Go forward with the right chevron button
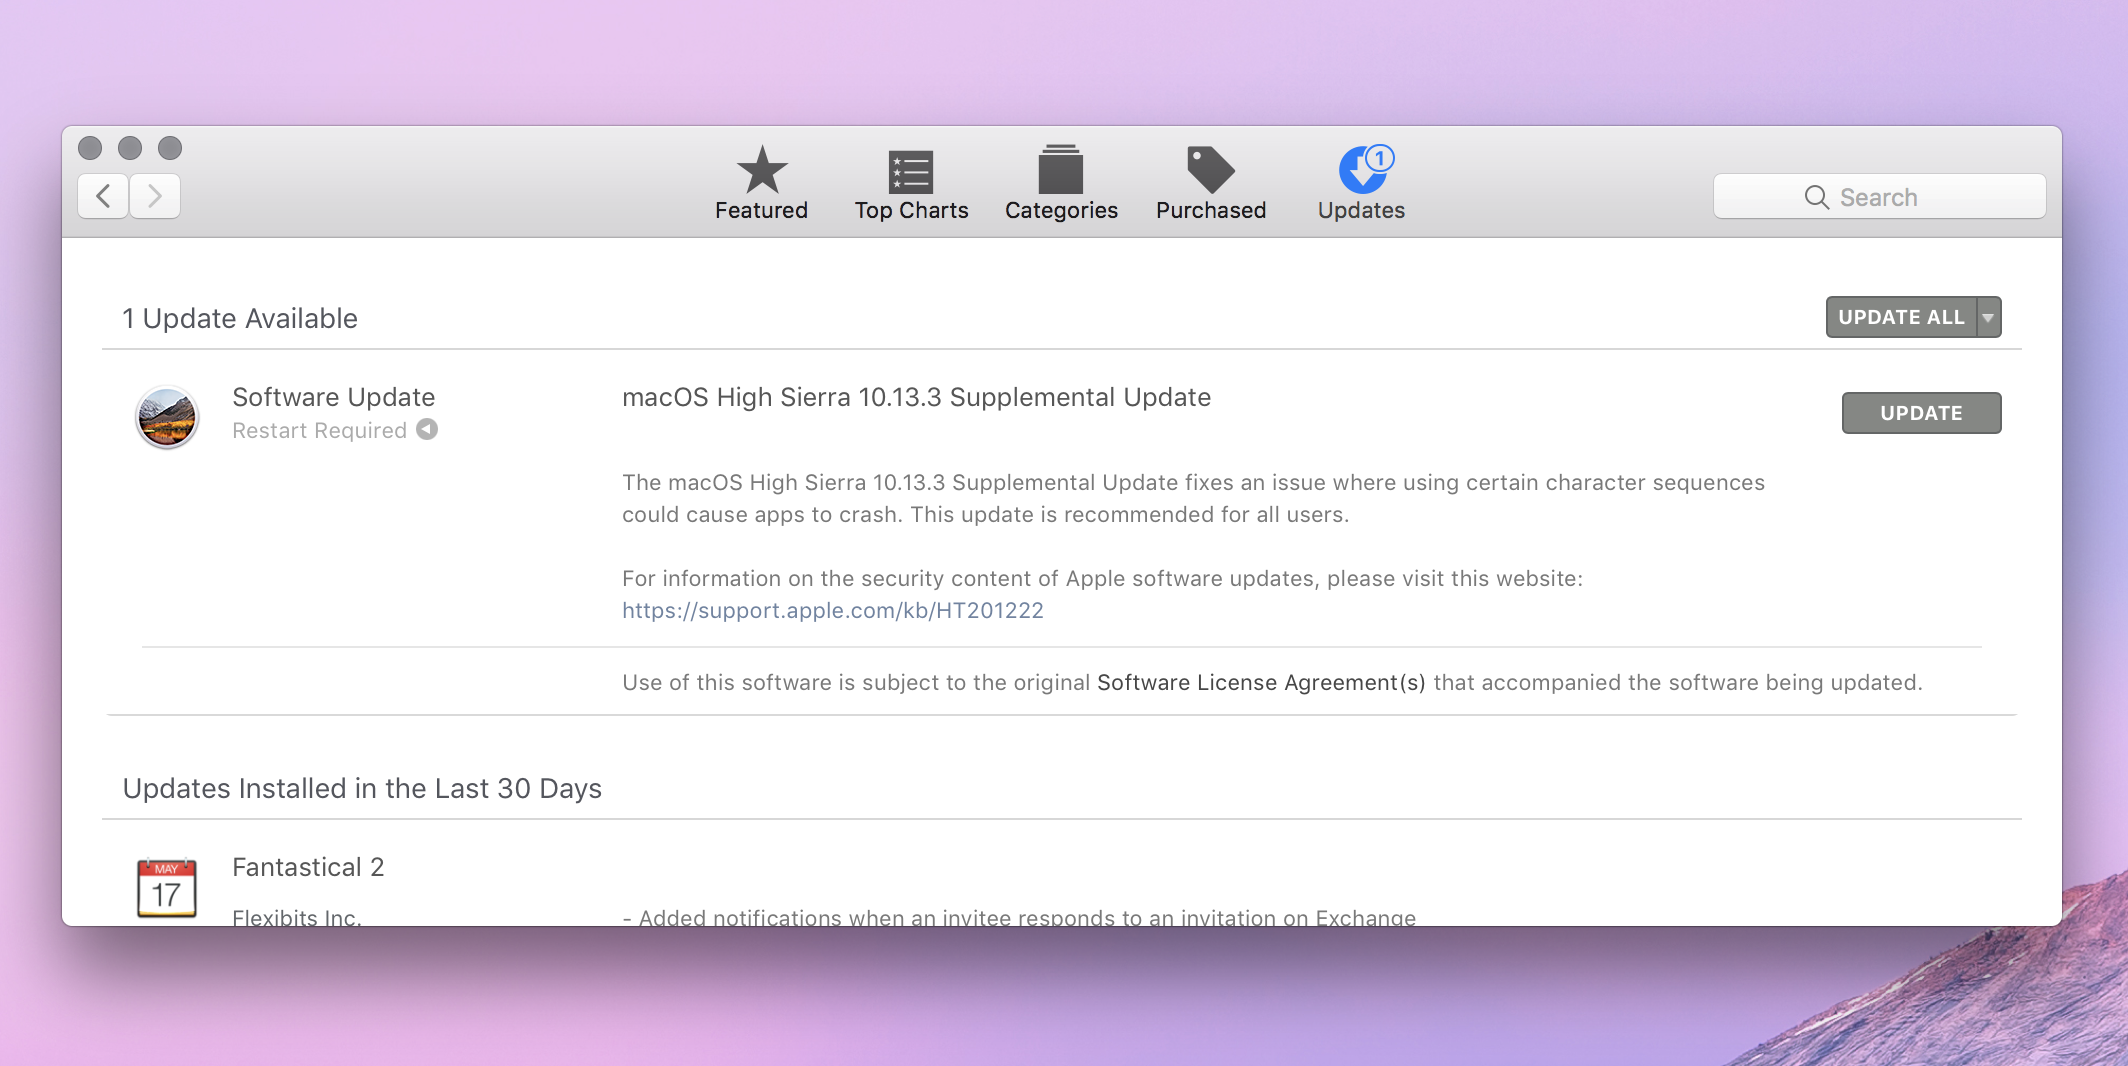Image resolution: width=2128 pixels, height=1066 pixels. [155, 196]
